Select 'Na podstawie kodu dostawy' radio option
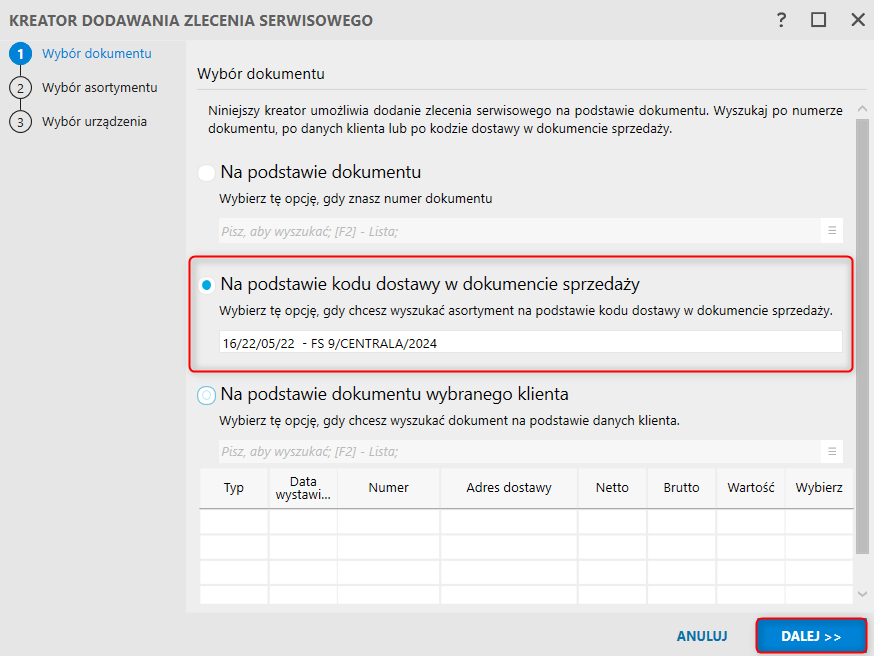Screen dimensions: 874x656 (207, 285)
